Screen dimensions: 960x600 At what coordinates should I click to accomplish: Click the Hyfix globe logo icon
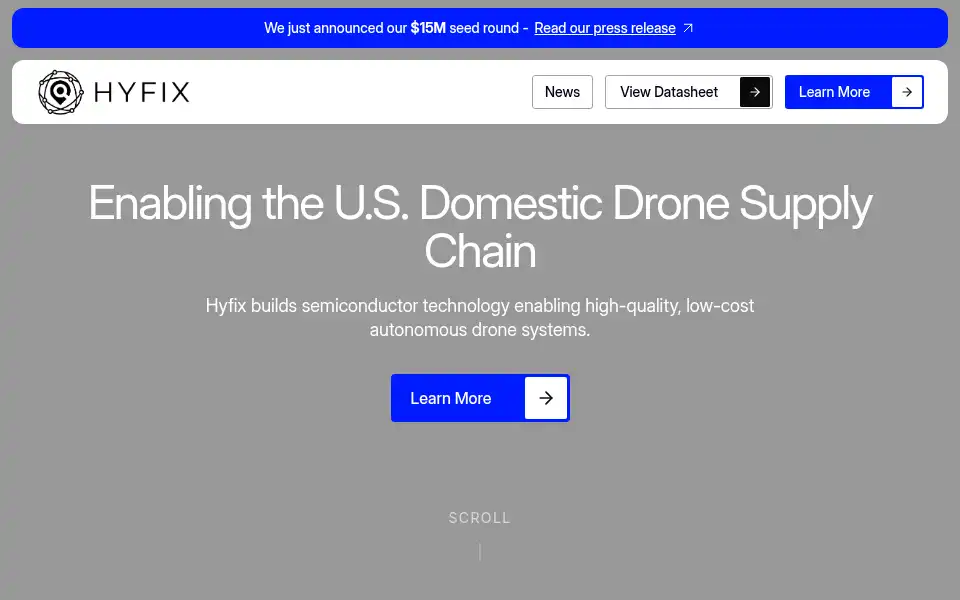point(61,92)
